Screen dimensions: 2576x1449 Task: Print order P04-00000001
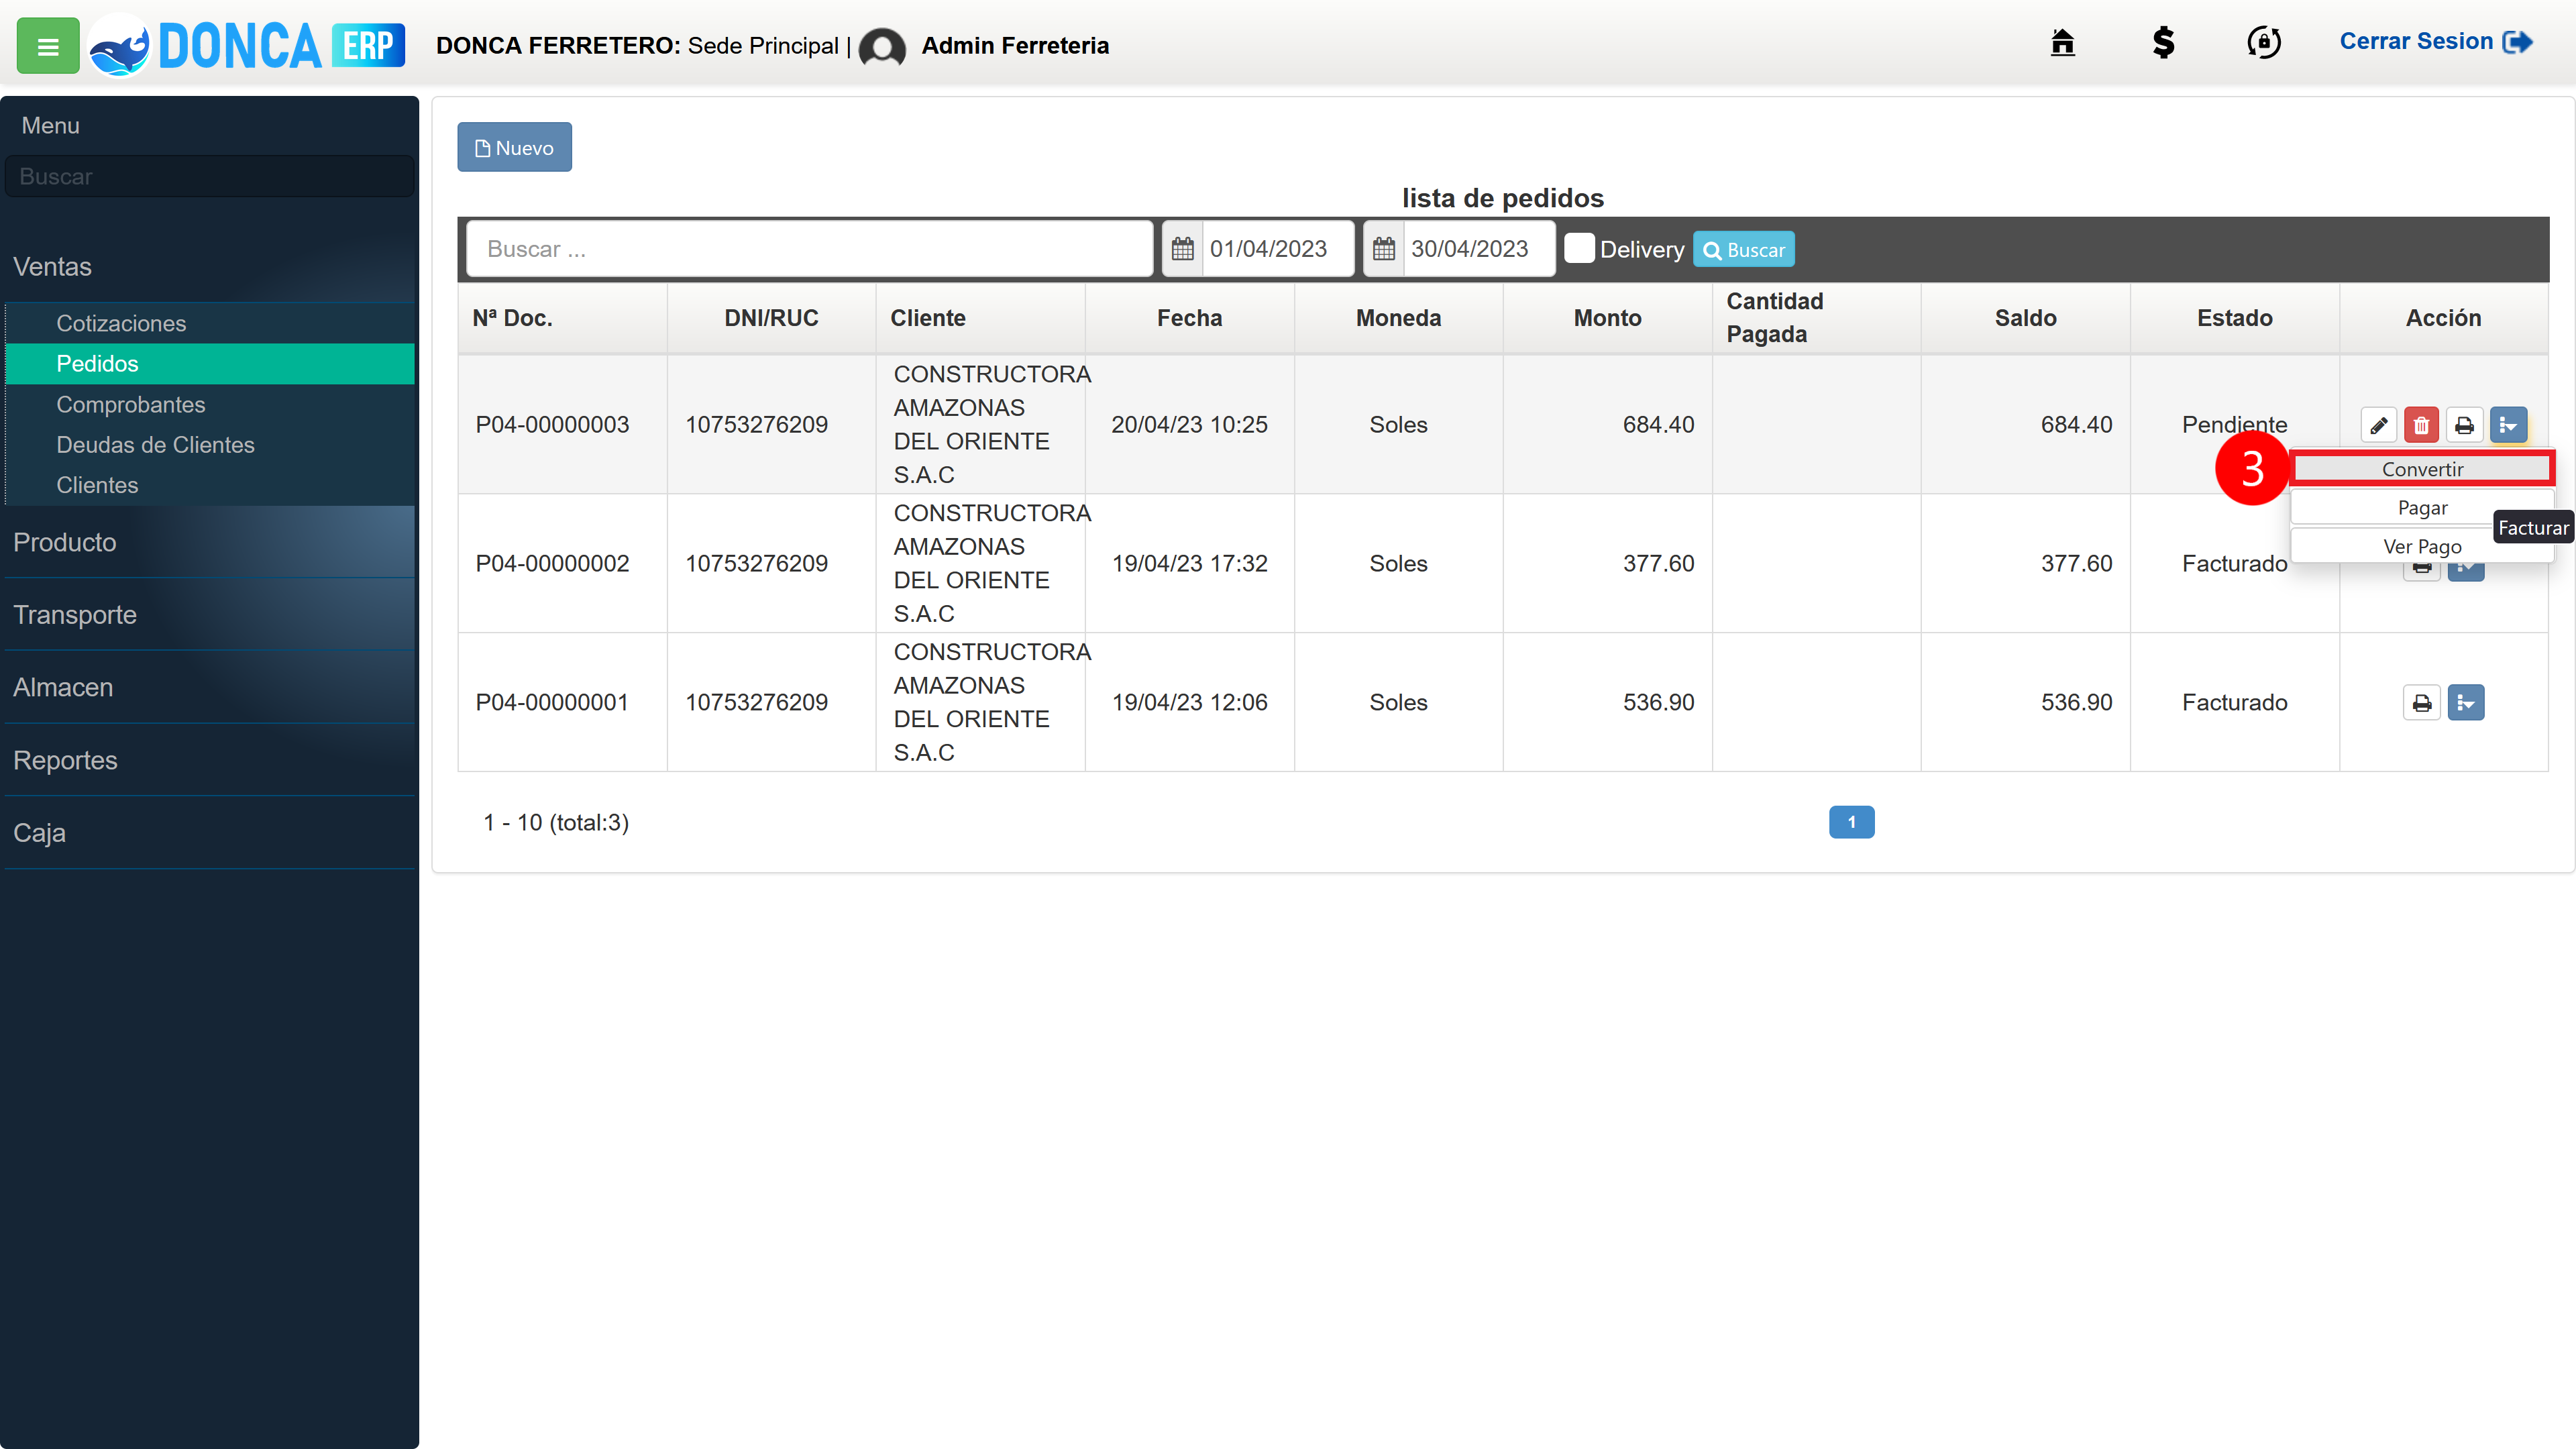tap(2421, 703)
